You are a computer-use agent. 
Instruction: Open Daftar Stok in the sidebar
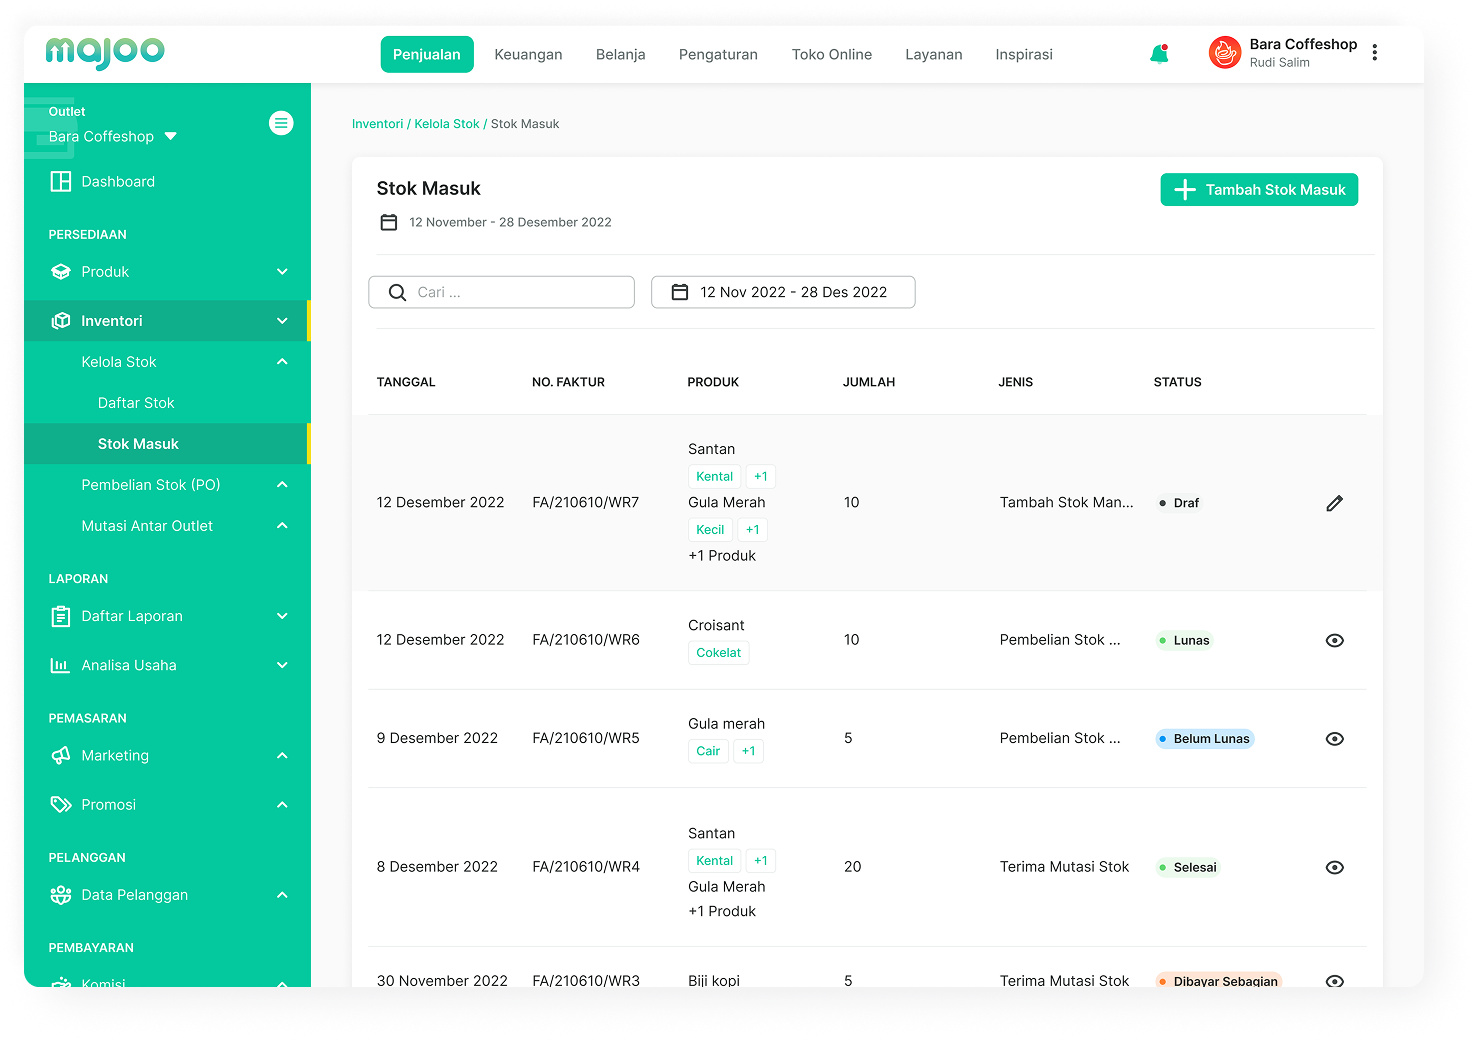136,403
